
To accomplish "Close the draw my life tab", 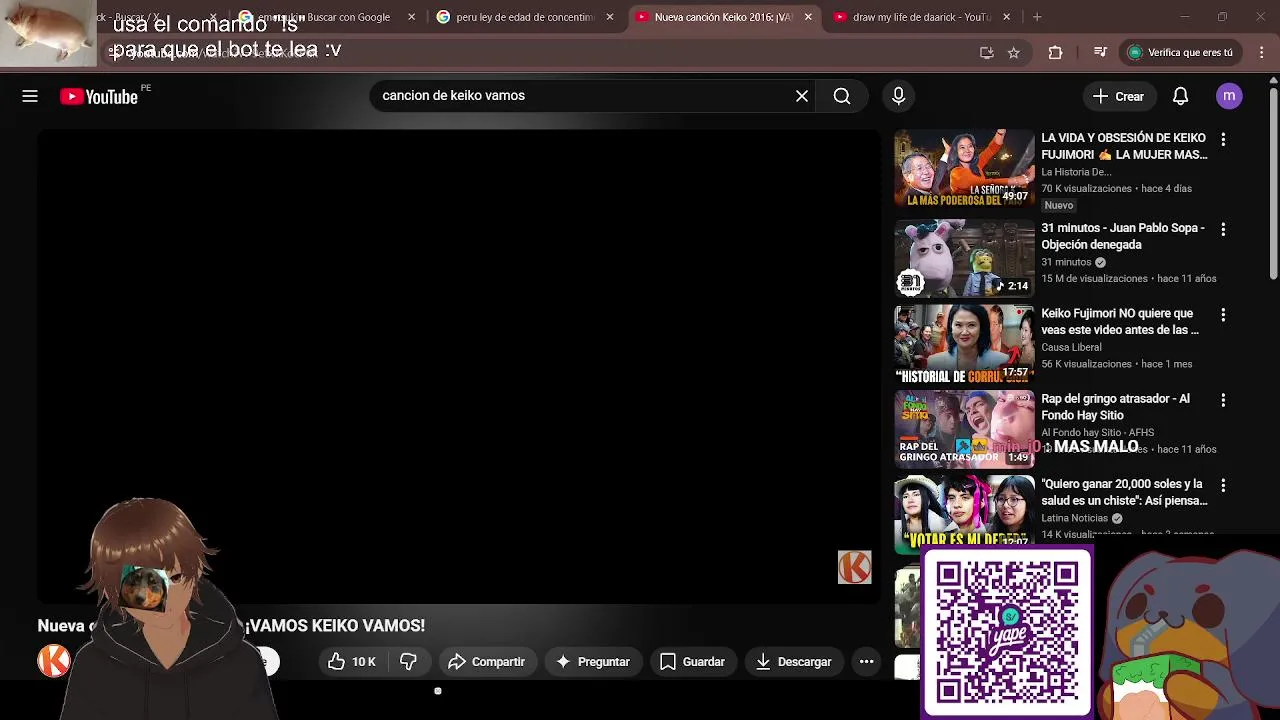I will pyautogui.click(x=1006, y=17).
